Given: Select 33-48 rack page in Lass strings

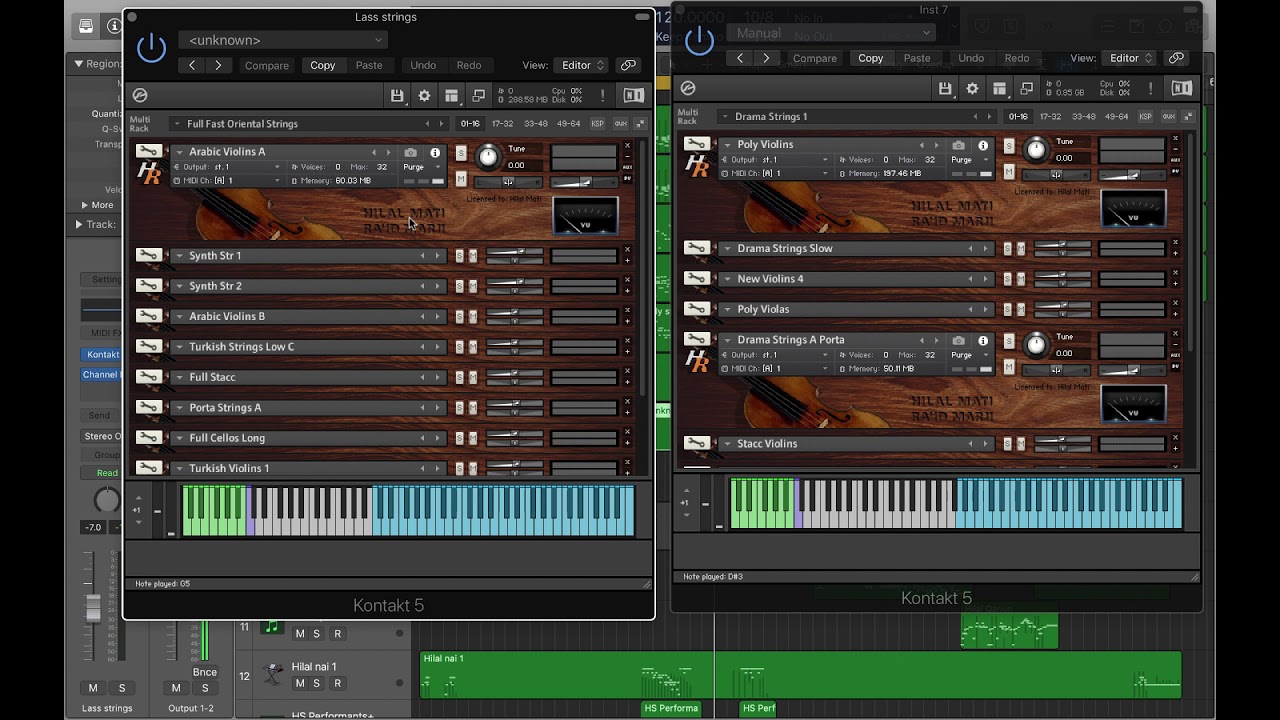Looking at the screenshot, I should 535,124.
